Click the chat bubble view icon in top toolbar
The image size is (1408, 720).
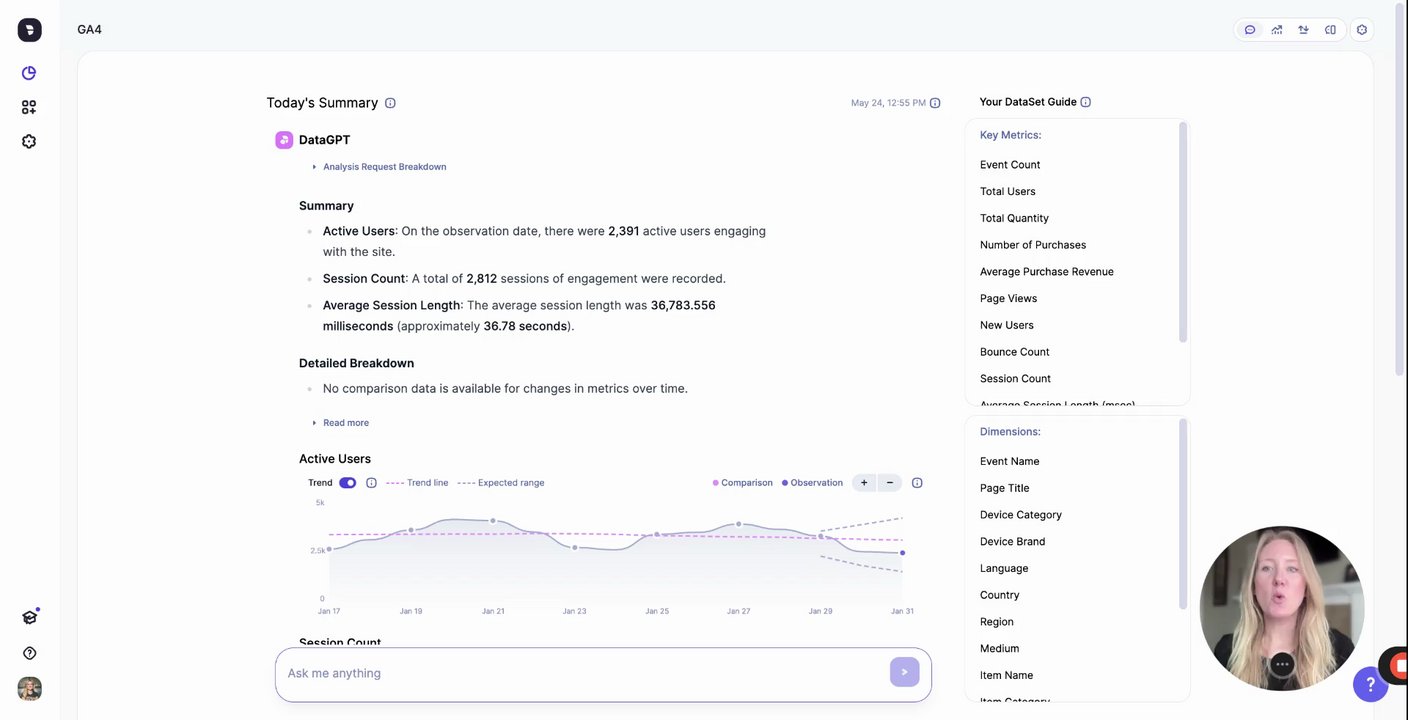1250,30
